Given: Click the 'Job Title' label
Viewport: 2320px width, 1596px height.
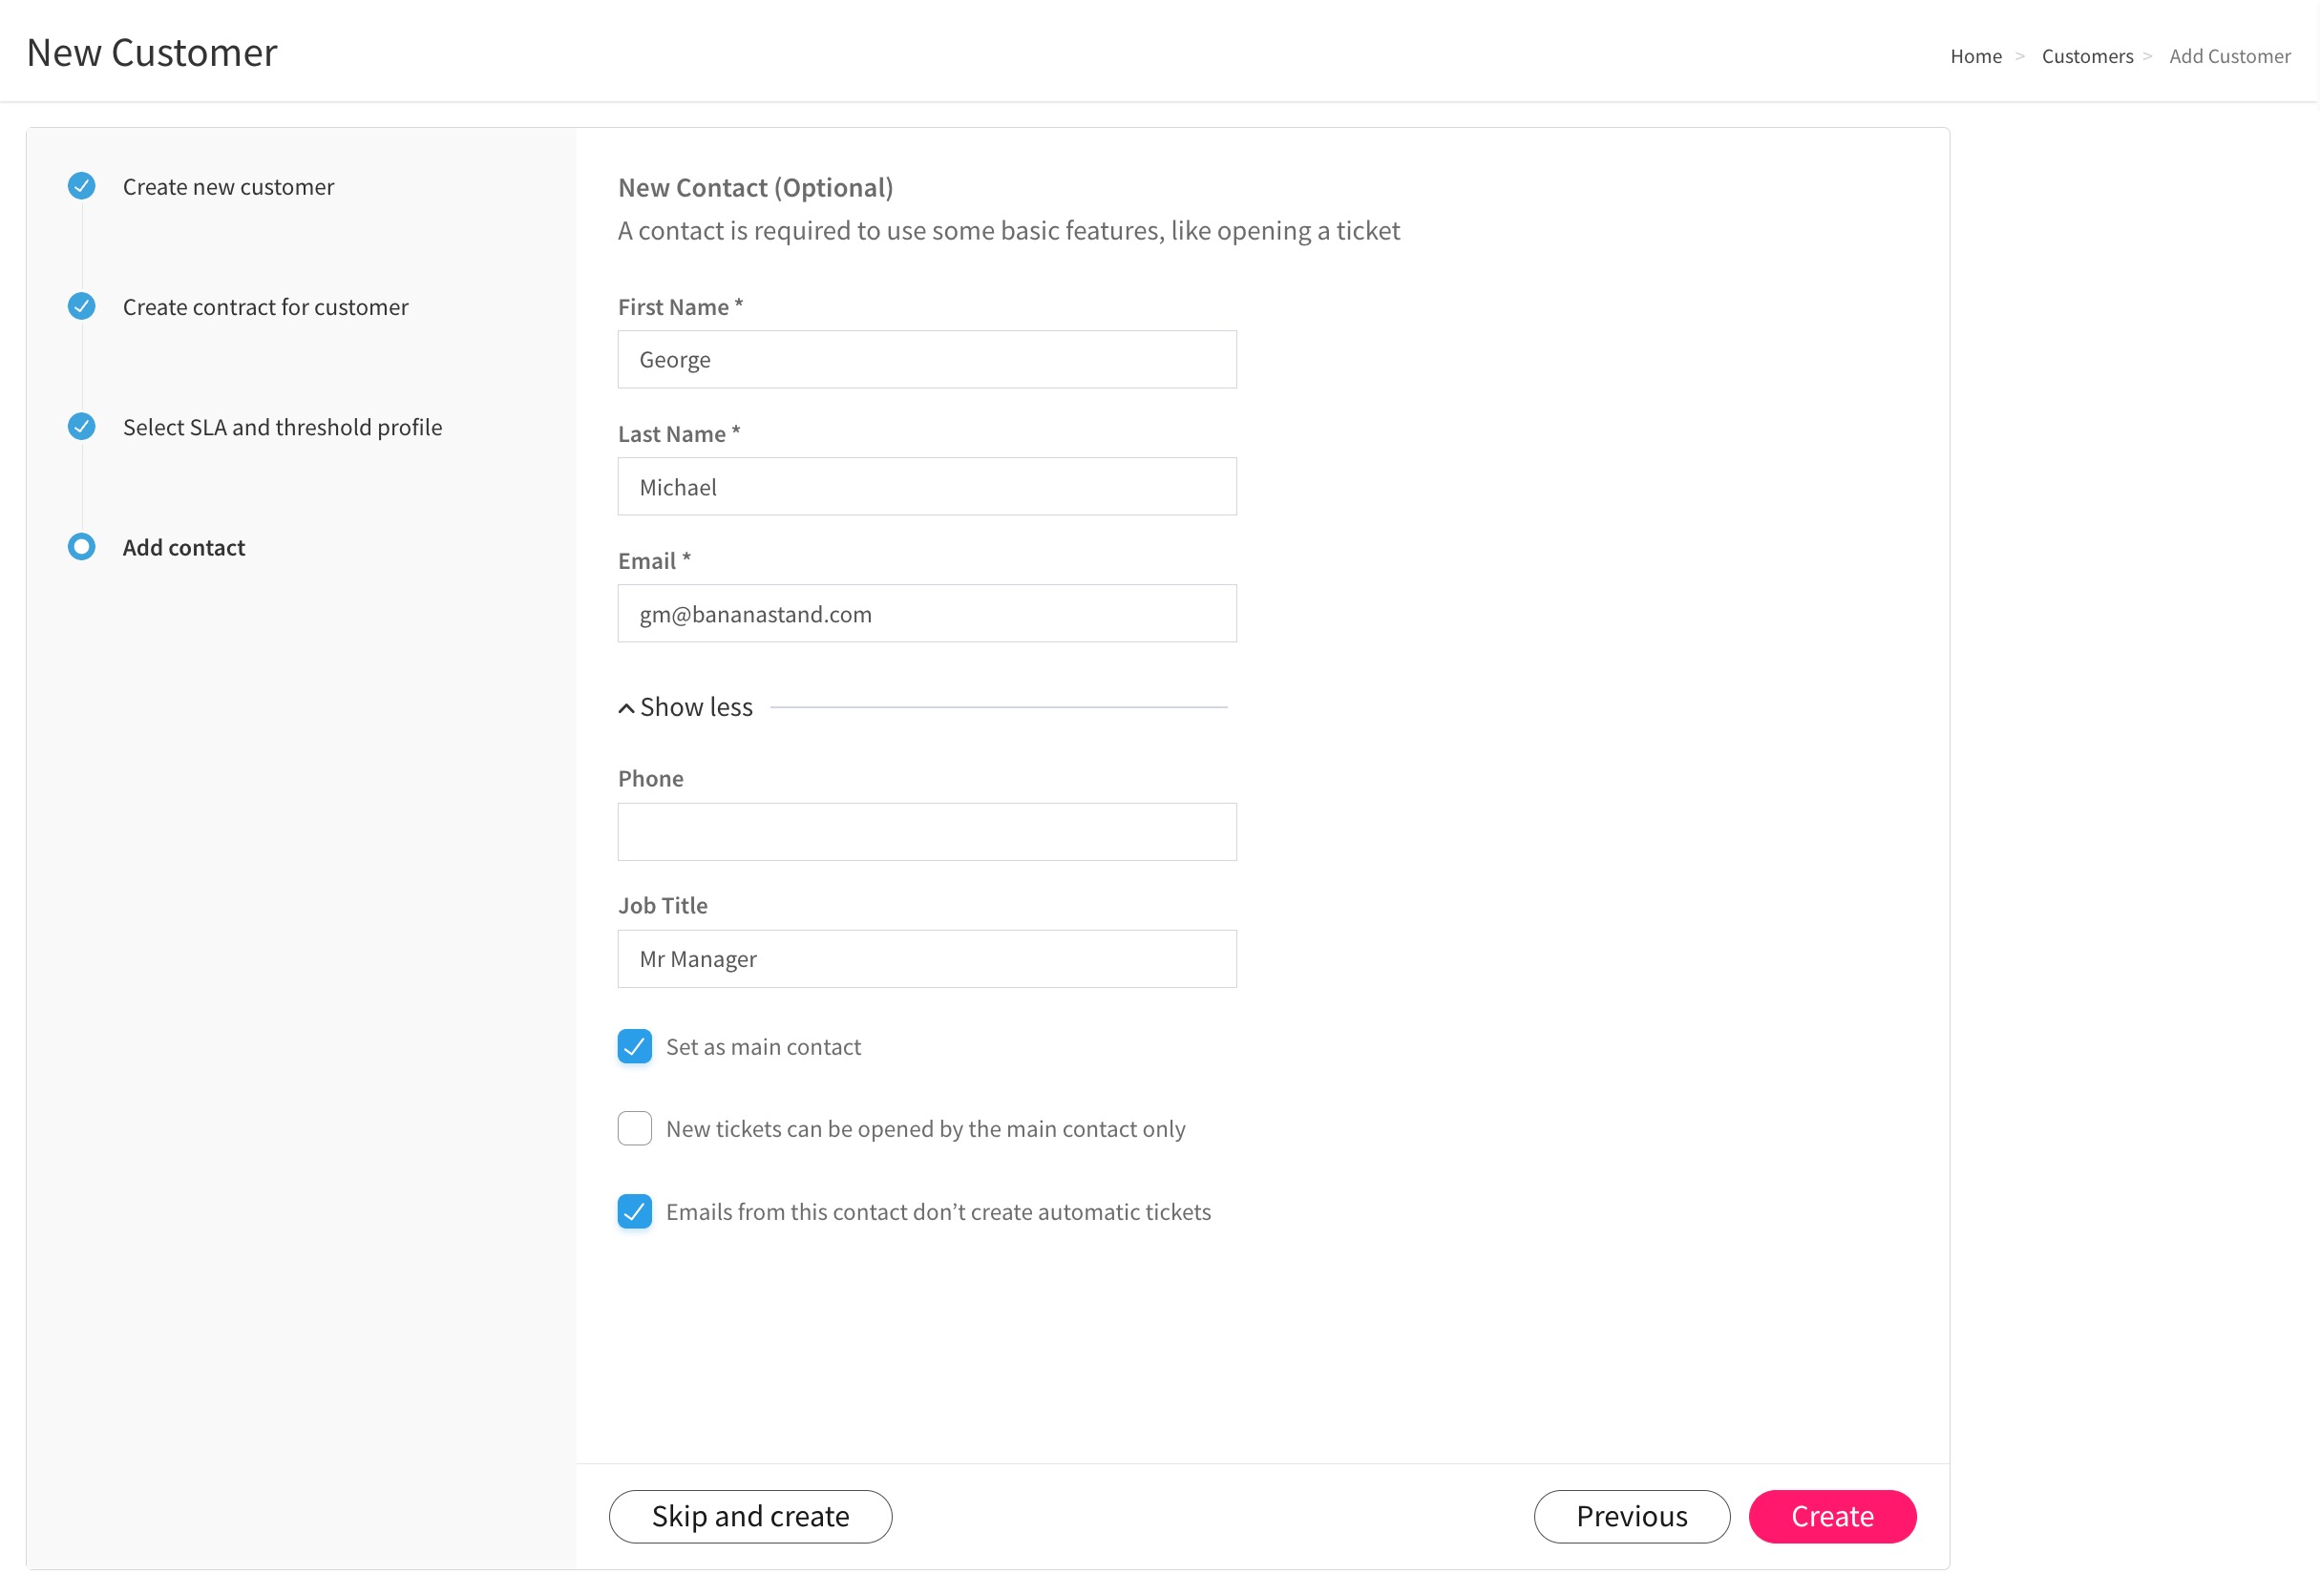Looking at the screenshot, I should 663,906.
